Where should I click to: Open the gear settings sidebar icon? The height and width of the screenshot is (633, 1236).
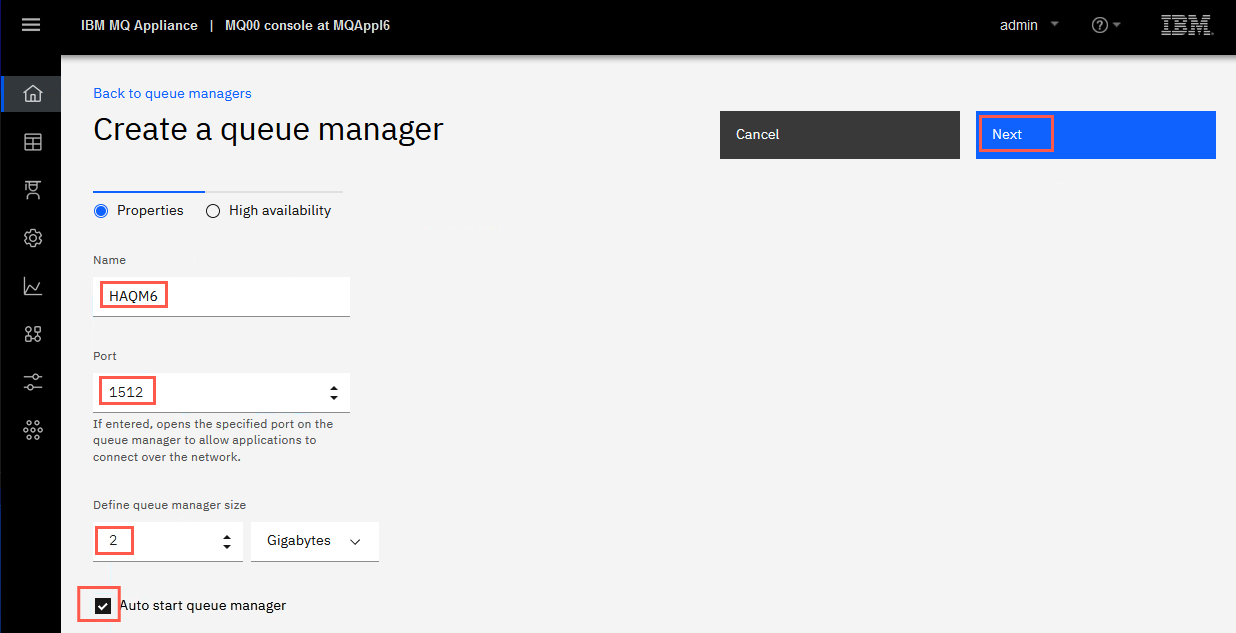[33, 238]
